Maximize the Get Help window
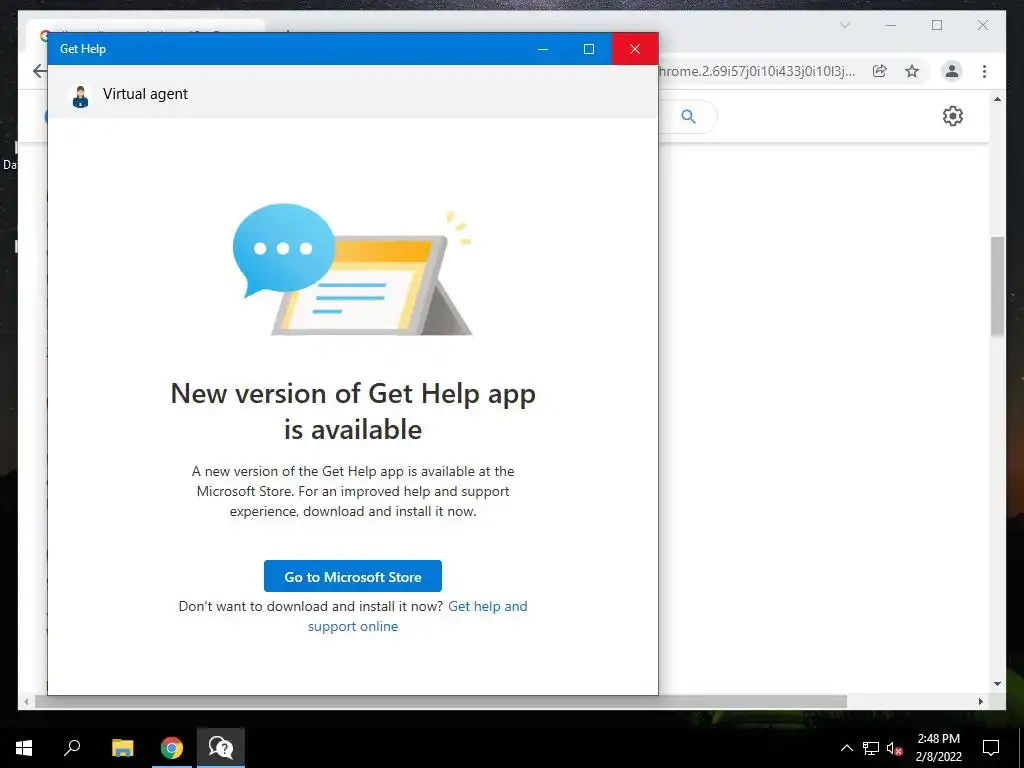Image resolution: width=1024 pixels, height=768 pixels. 588,49
